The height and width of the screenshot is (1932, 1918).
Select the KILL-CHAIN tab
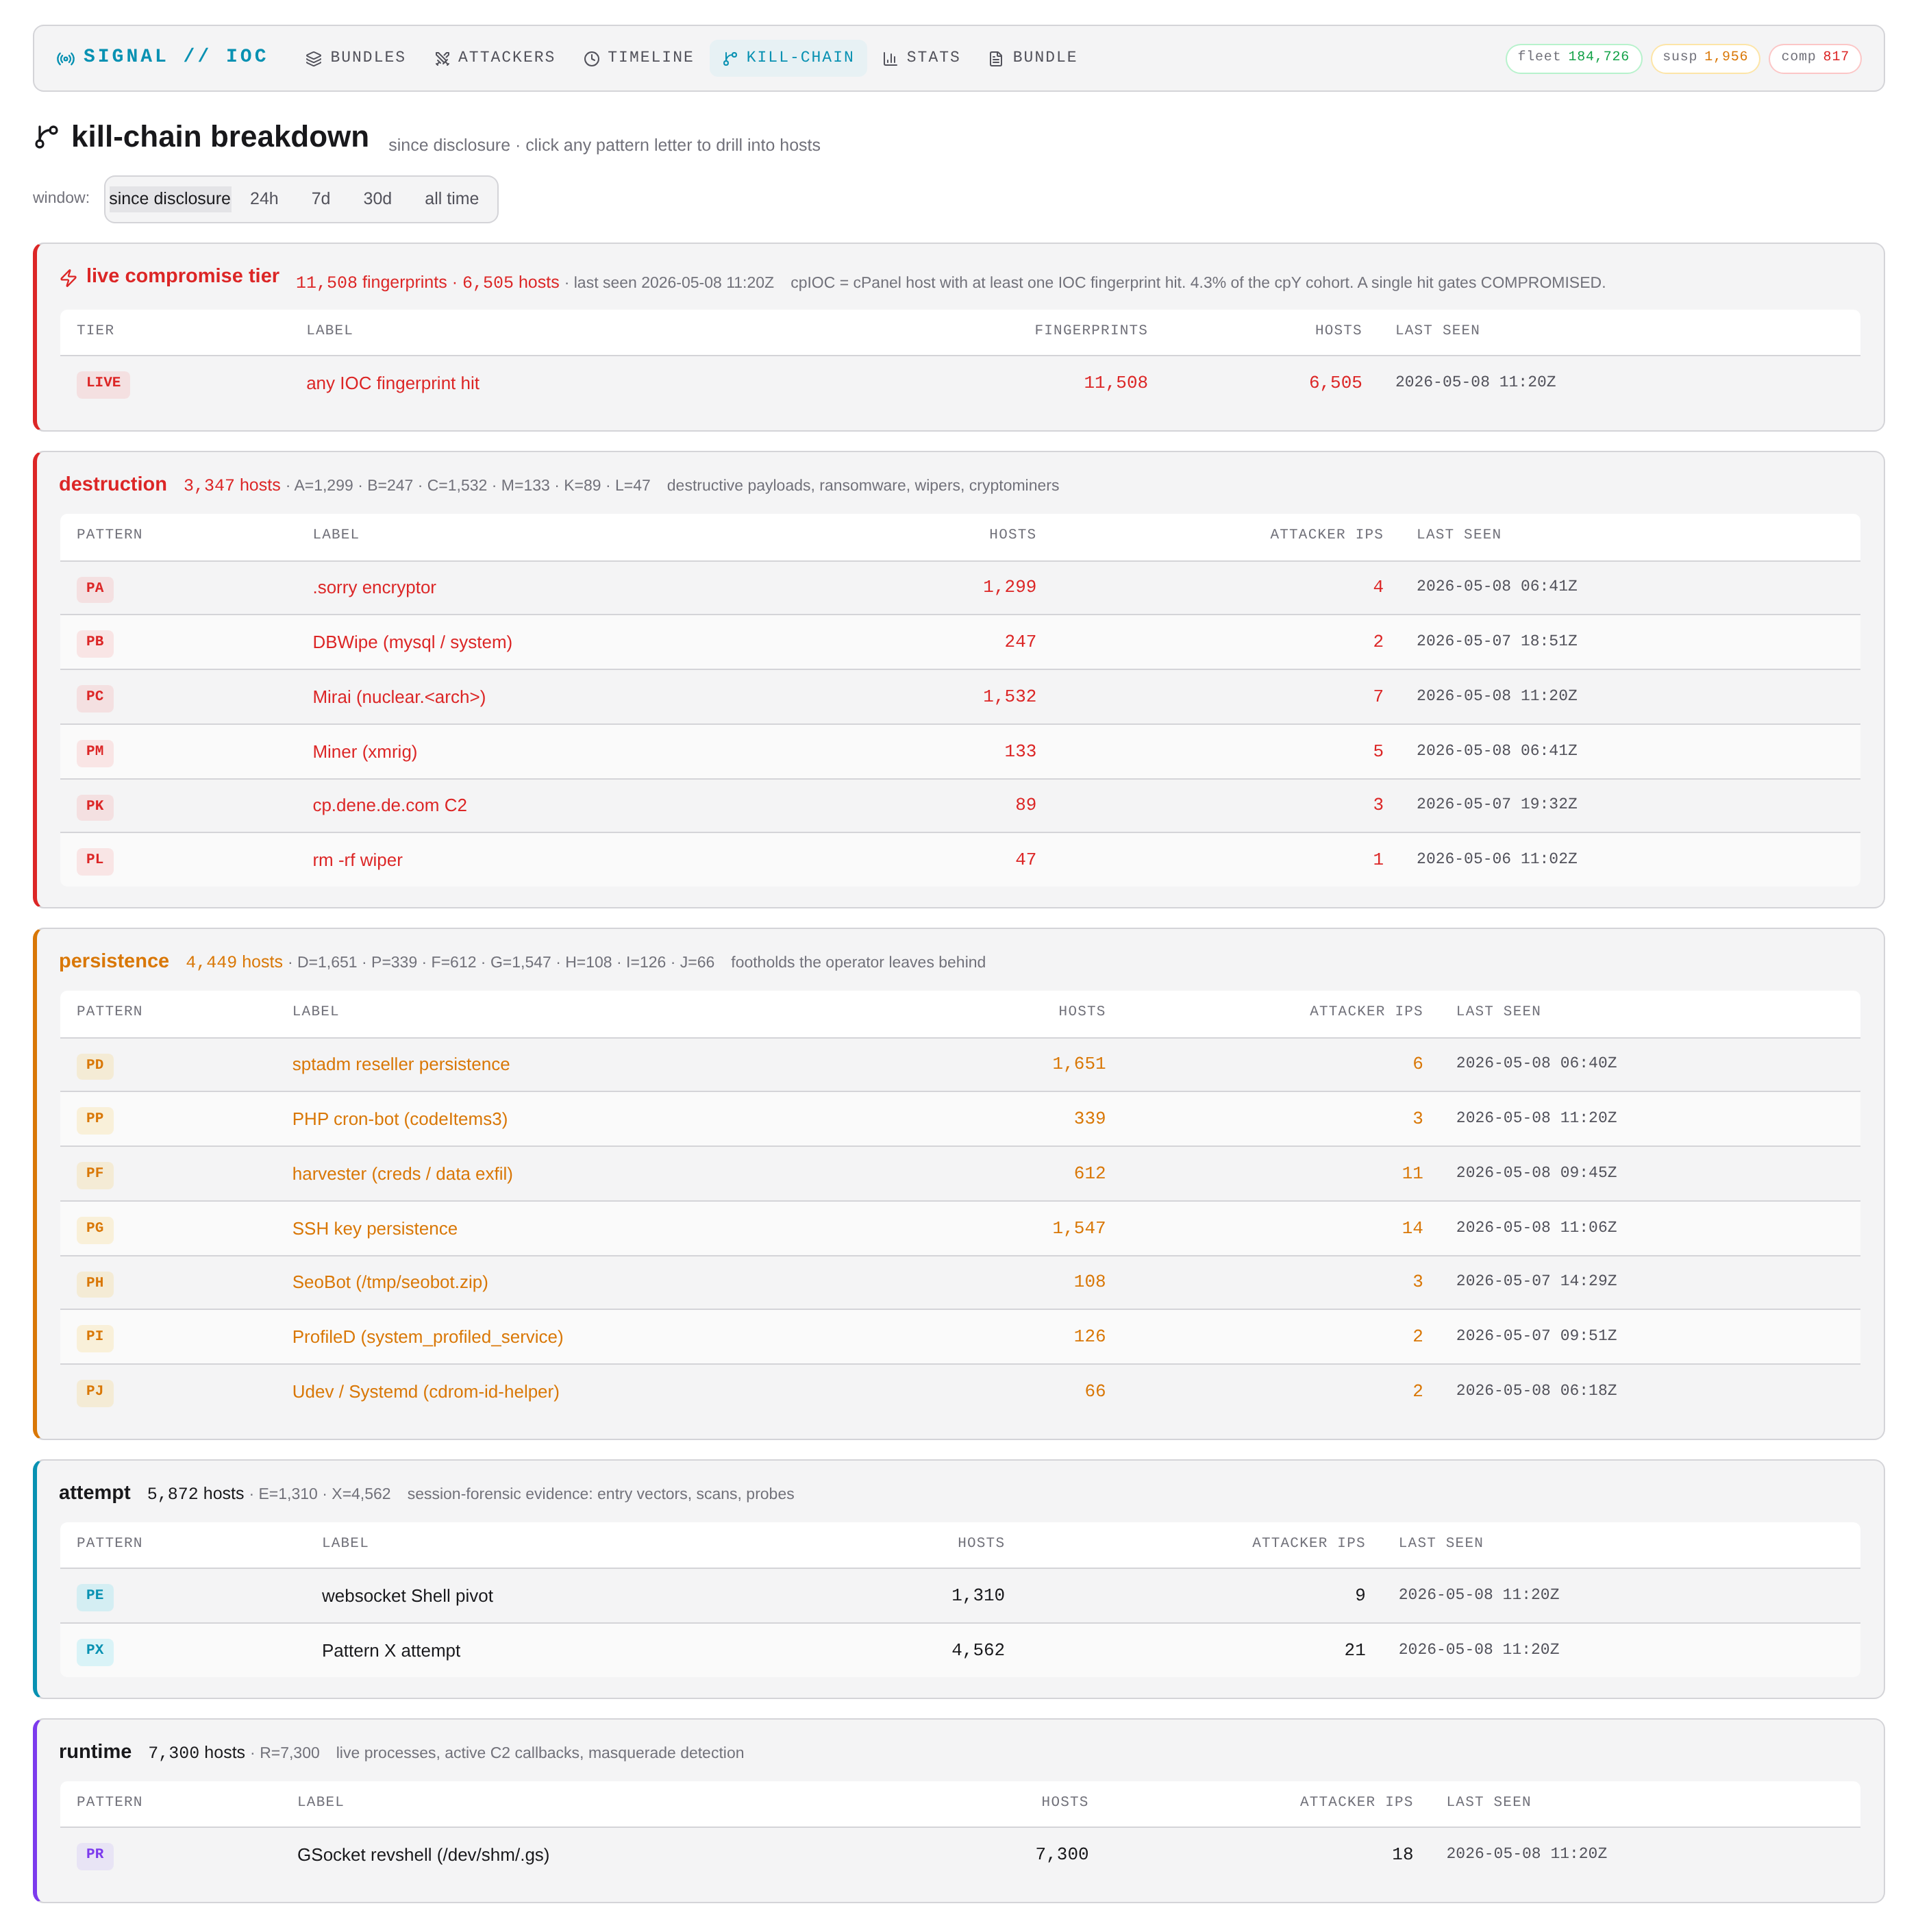[789, 58]
